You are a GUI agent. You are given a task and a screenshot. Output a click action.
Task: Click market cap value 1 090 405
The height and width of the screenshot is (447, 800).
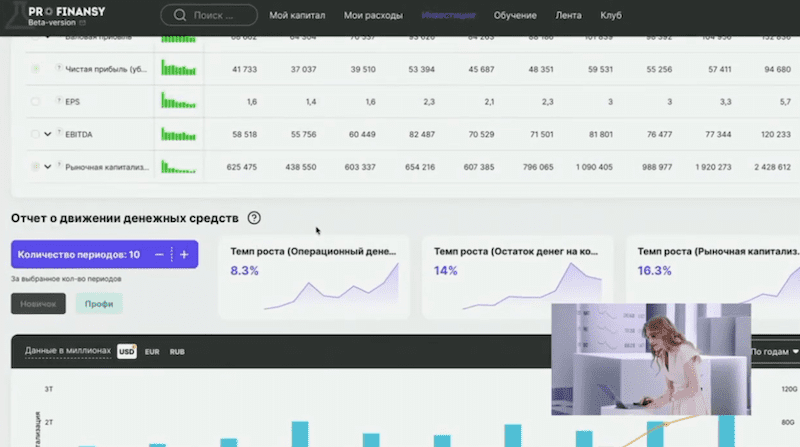click(594, 167)
